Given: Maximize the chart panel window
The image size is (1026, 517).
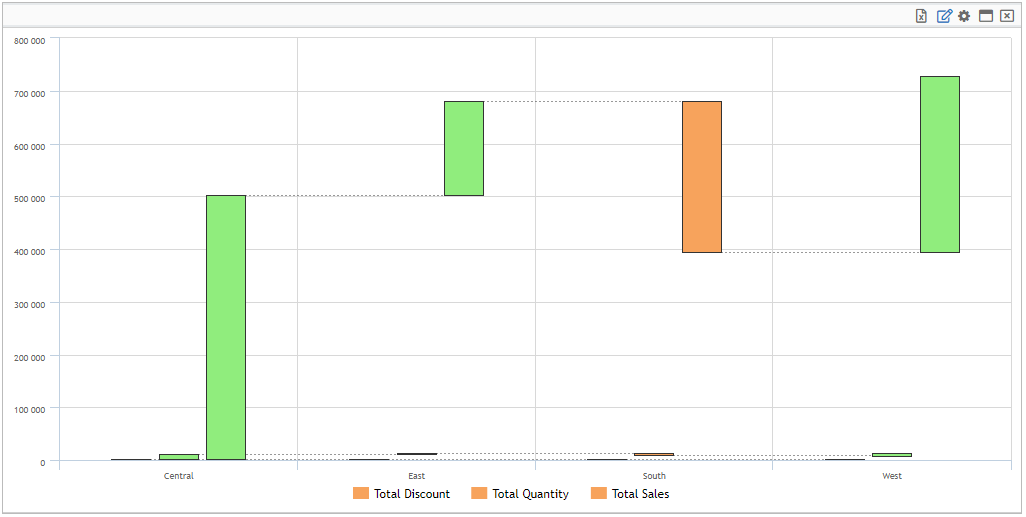Looking at the screenshot, I should pos(986,16).
